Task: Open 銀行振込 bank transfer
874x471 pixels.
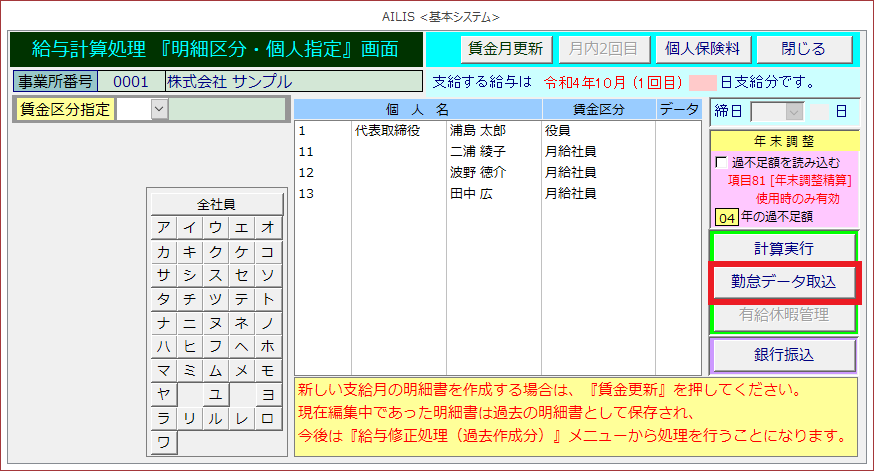Action: (x=783, y=354)
